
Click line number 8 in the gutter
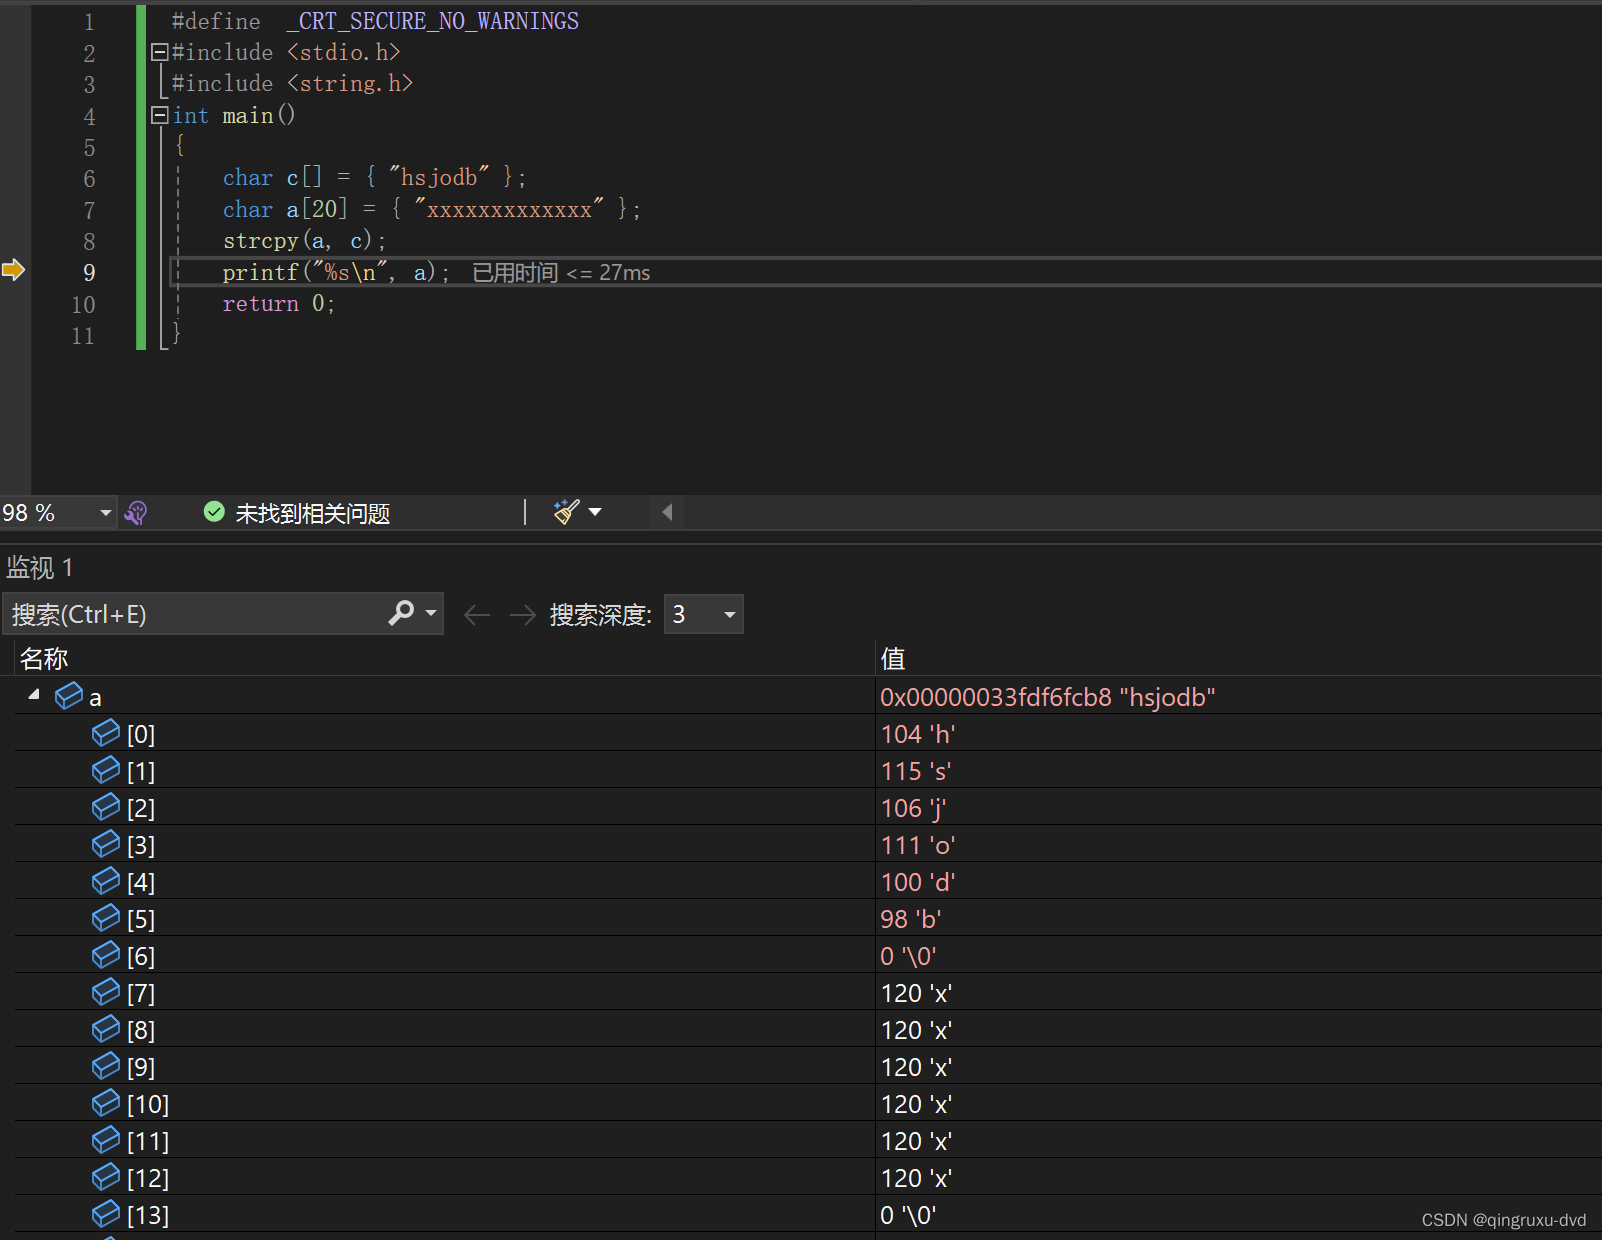pos(89,241)
